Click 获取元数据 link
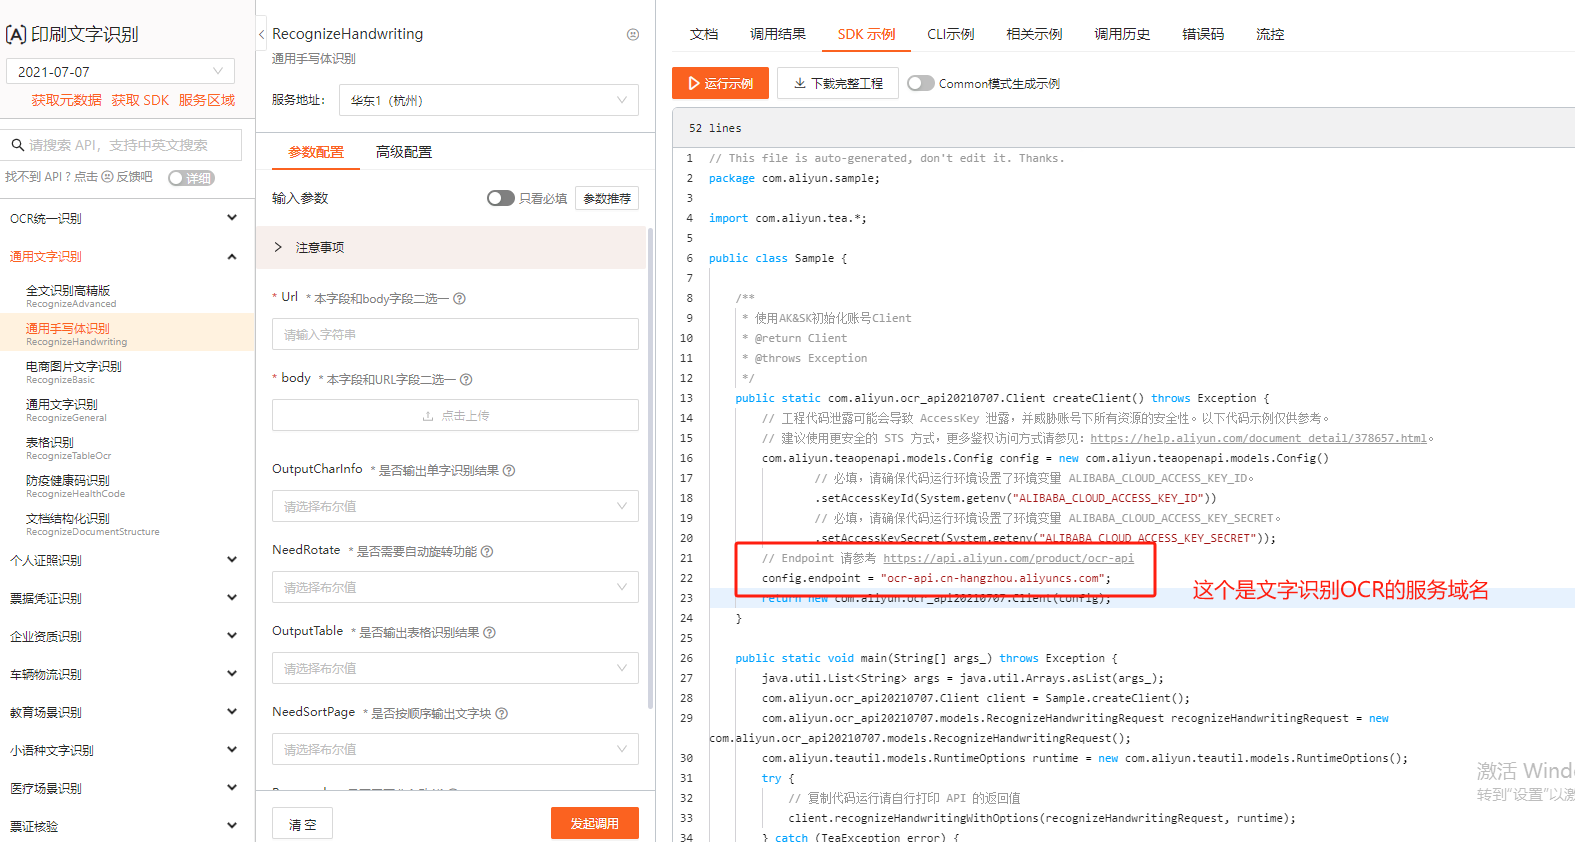Image resolution: width=1575 pixels, height=842 pixels. pos(67,100)
